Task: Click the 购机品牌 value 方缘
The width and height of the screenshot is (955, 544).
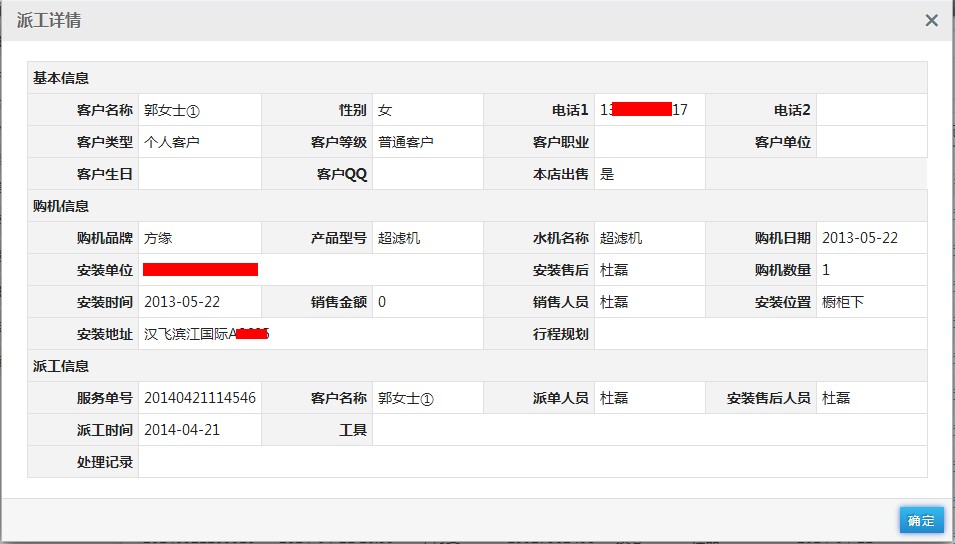Action: click(x=158, y=238)
